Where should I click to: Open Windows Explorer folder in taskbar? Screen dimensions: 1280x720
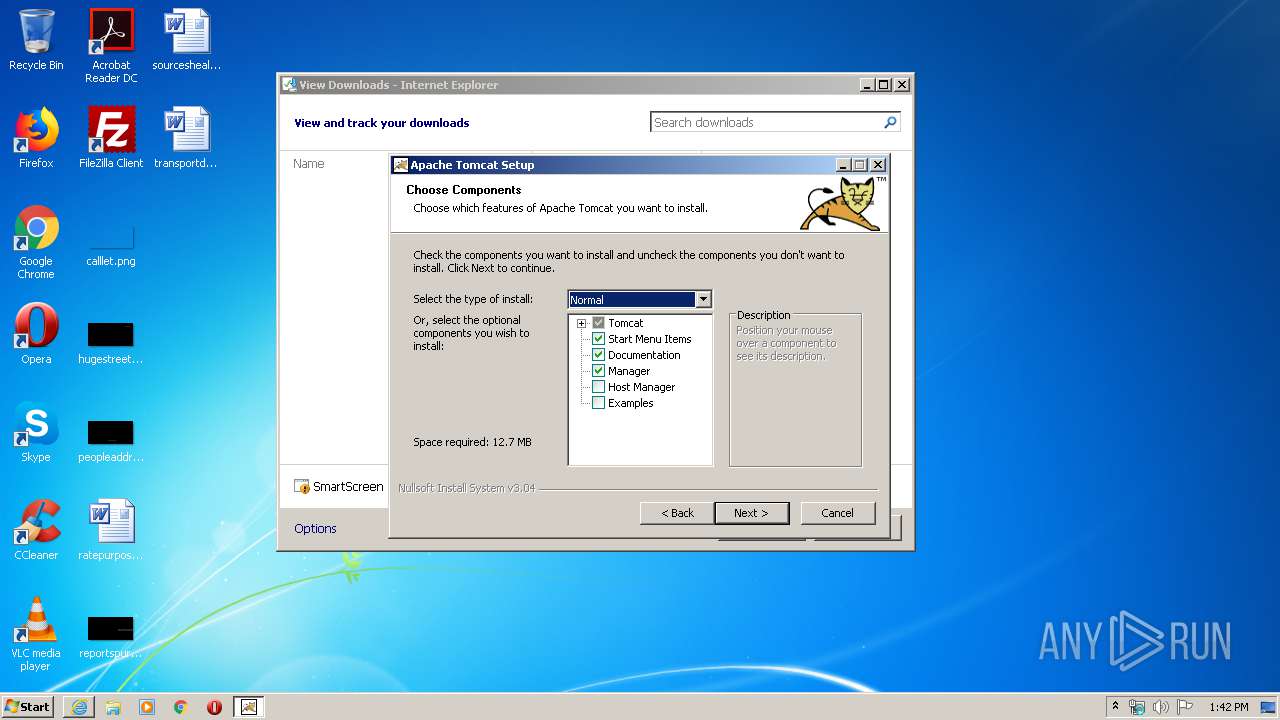[113, 707]
